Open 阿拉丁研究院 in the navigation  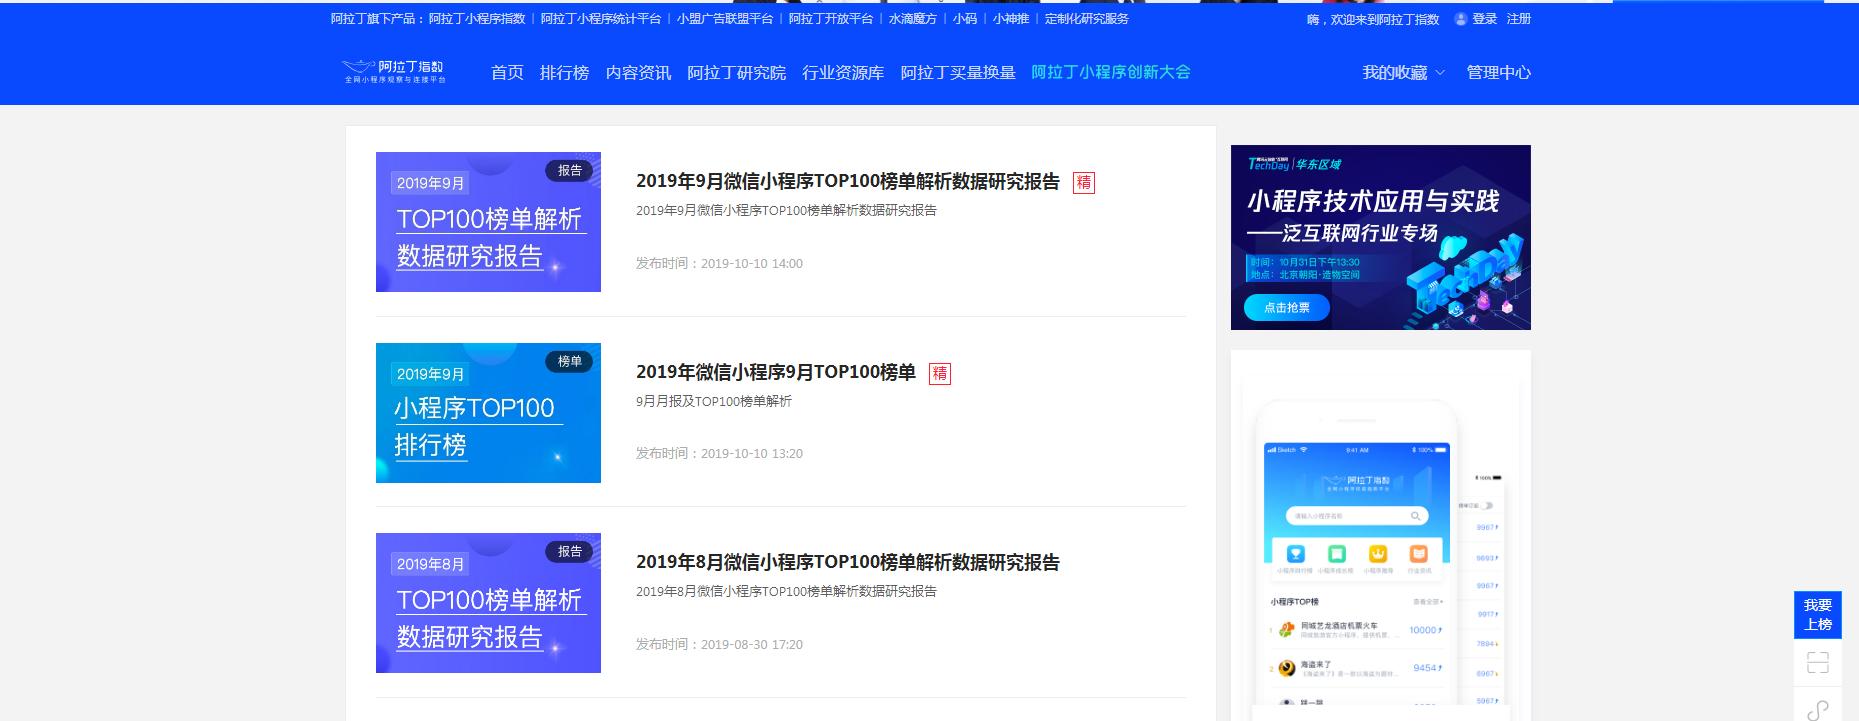pyautogui.click(x=736, y=73)
